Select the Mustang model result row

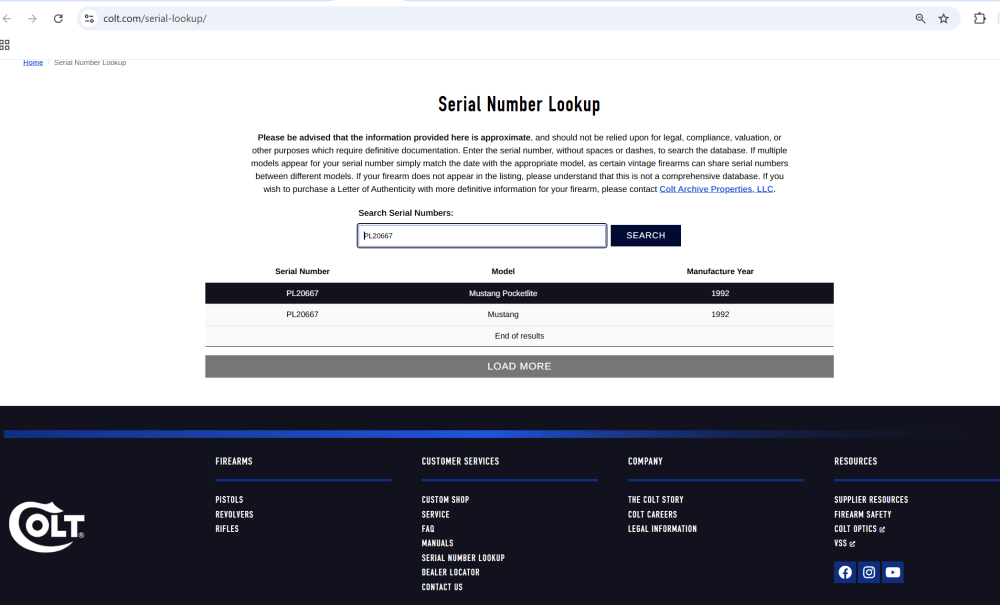tap(519, 314)
